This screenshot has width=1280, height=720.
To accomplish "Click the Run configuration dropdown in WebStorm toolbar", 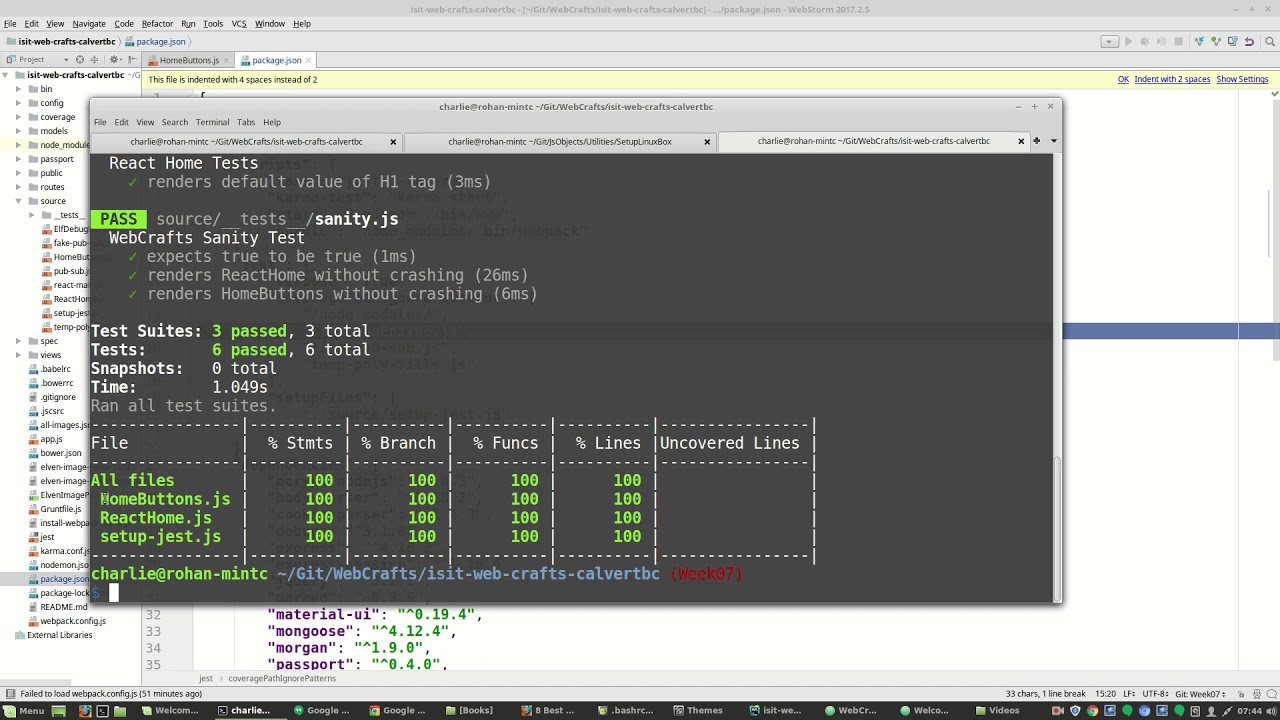I will pyautogui.click(x=1109, y=41).
